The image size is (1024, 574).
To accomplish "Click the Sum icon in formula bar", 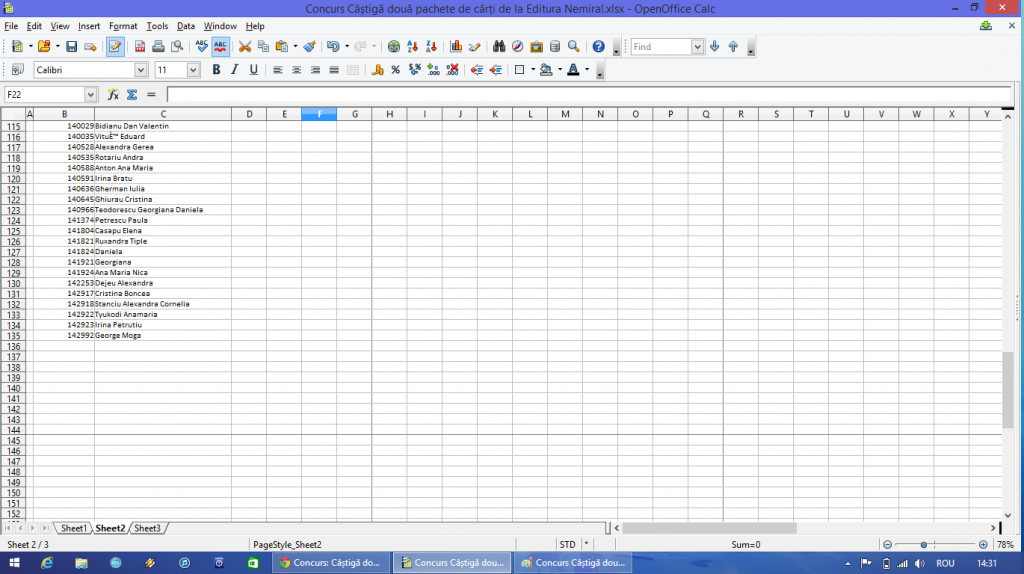I will click(132, 94).
